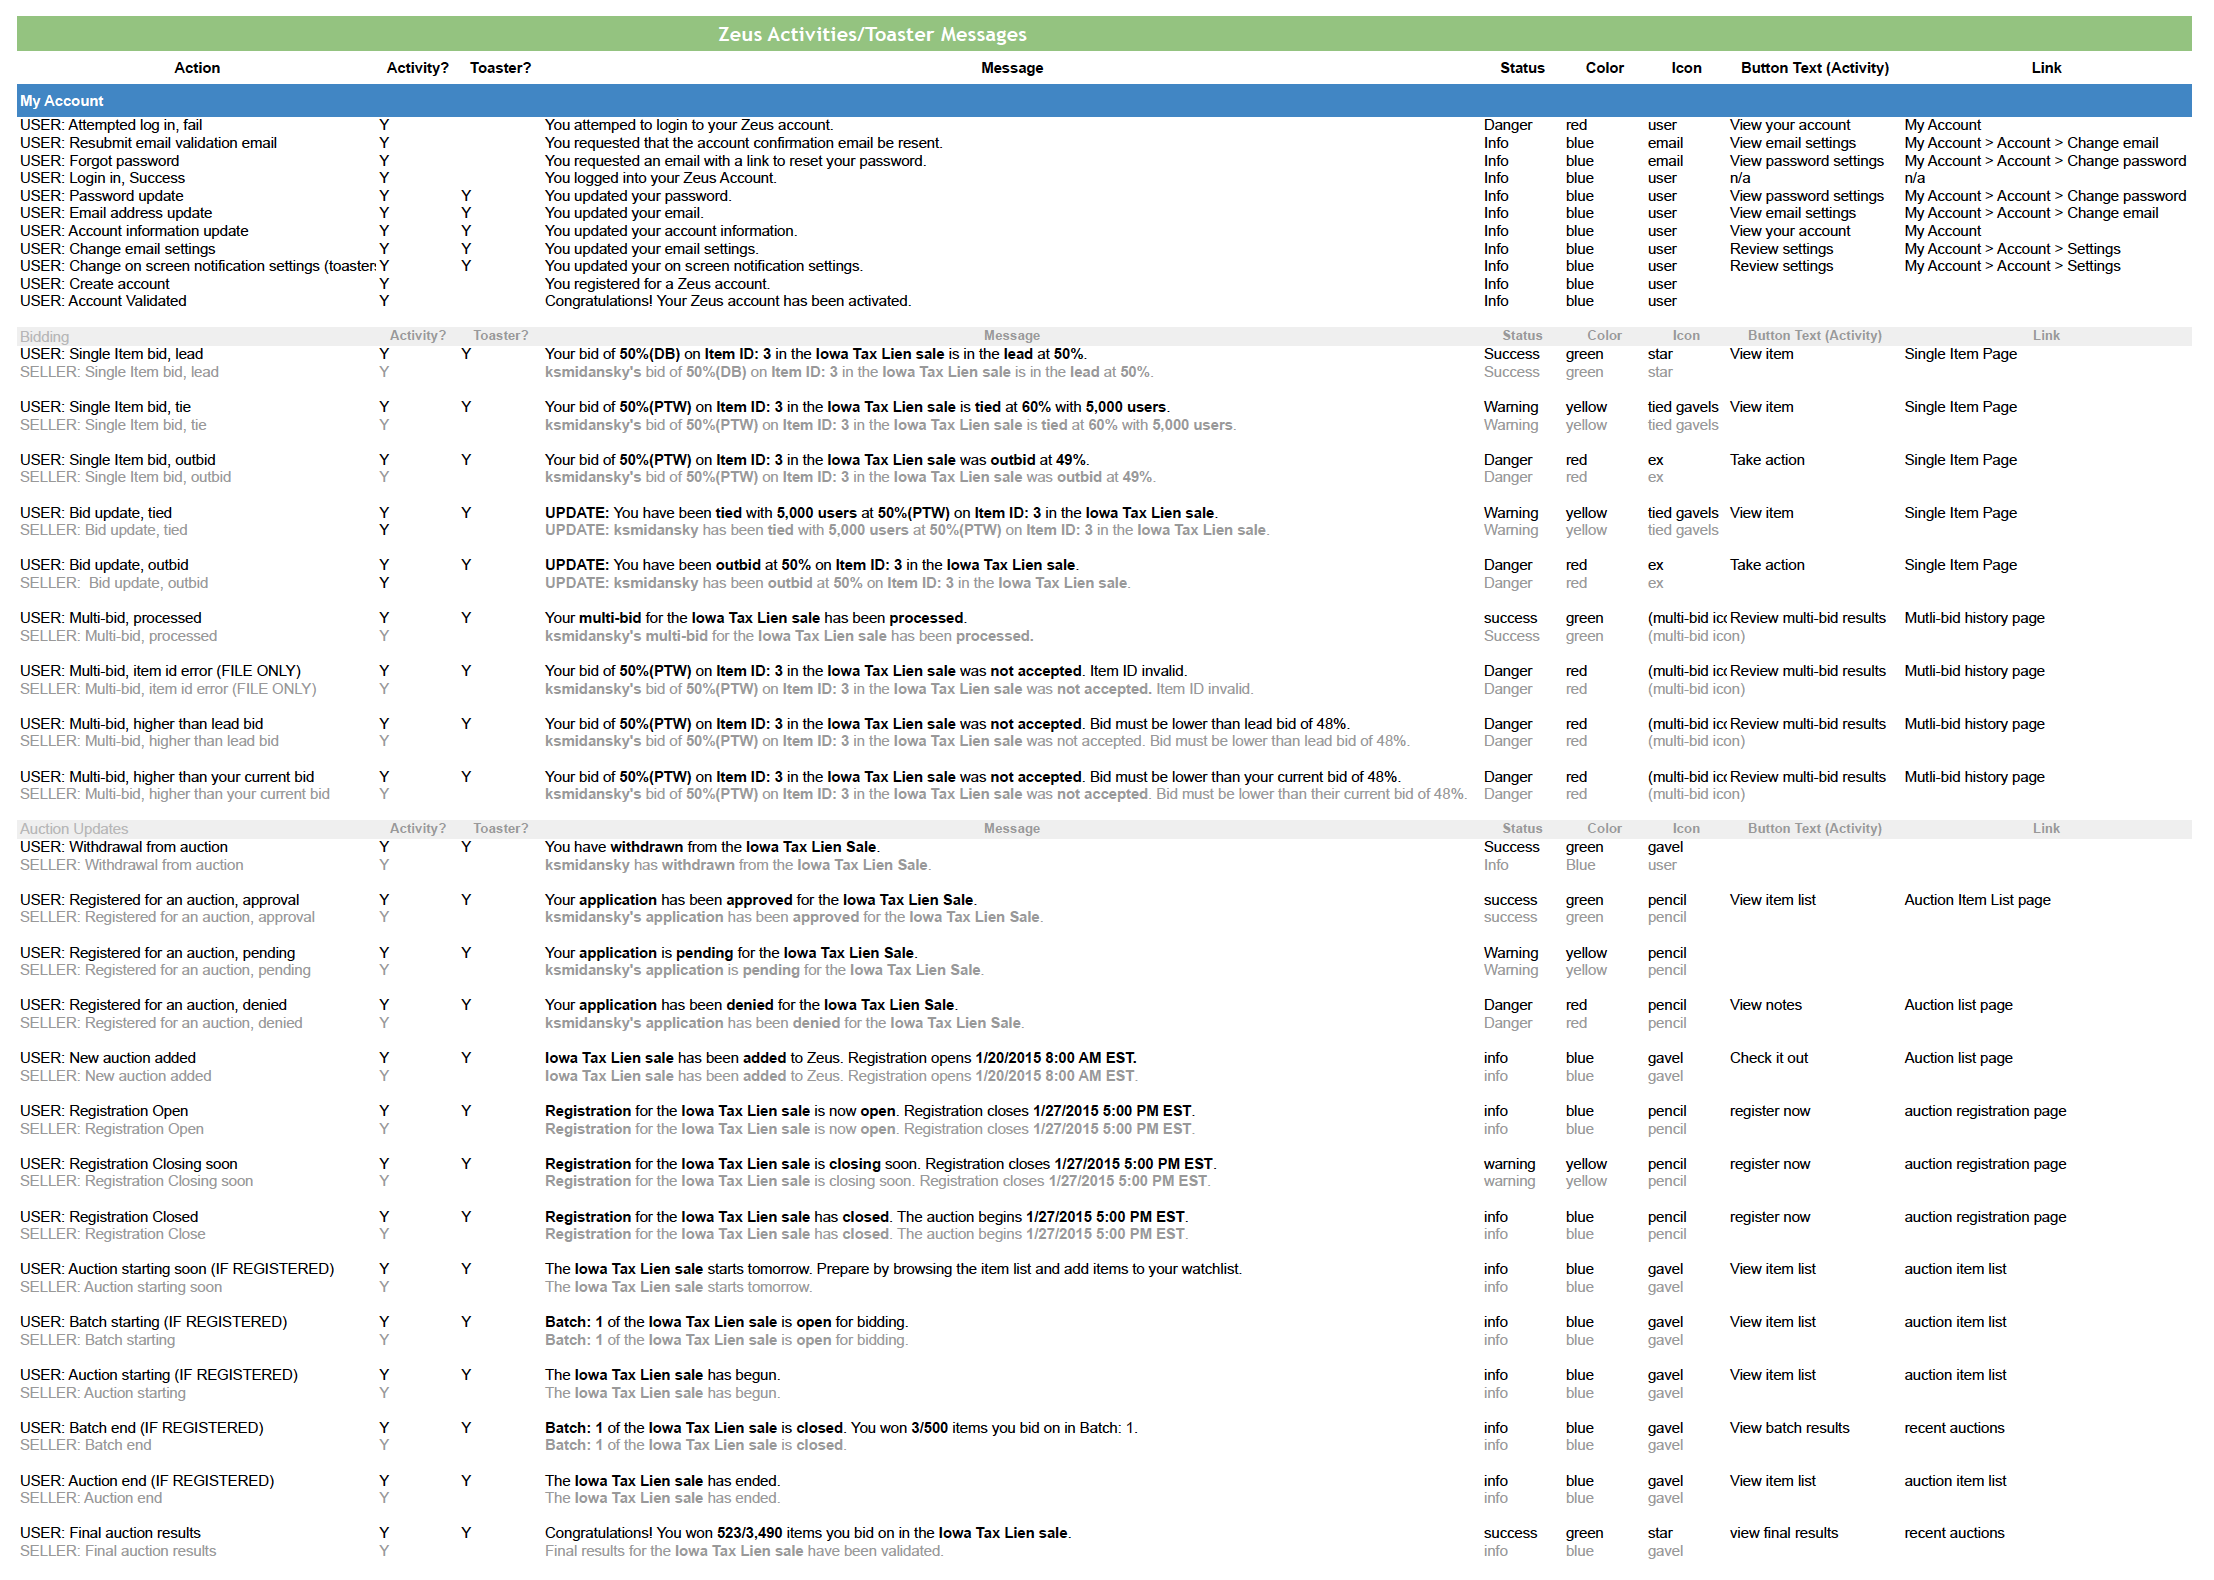2214x1580 pixels.
Task: Click 'Take action' button text for Single Item bid outbid
Action: pyautogui.click(x=1767, y=460)
